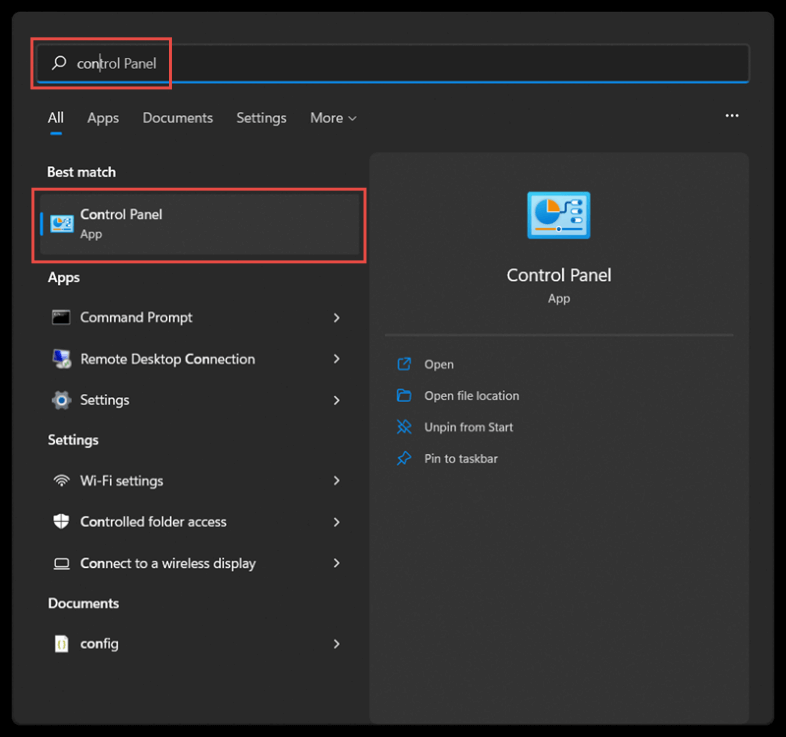Select the Settings app result text
This screenshot has height=737, width=786.
[105, 400]
